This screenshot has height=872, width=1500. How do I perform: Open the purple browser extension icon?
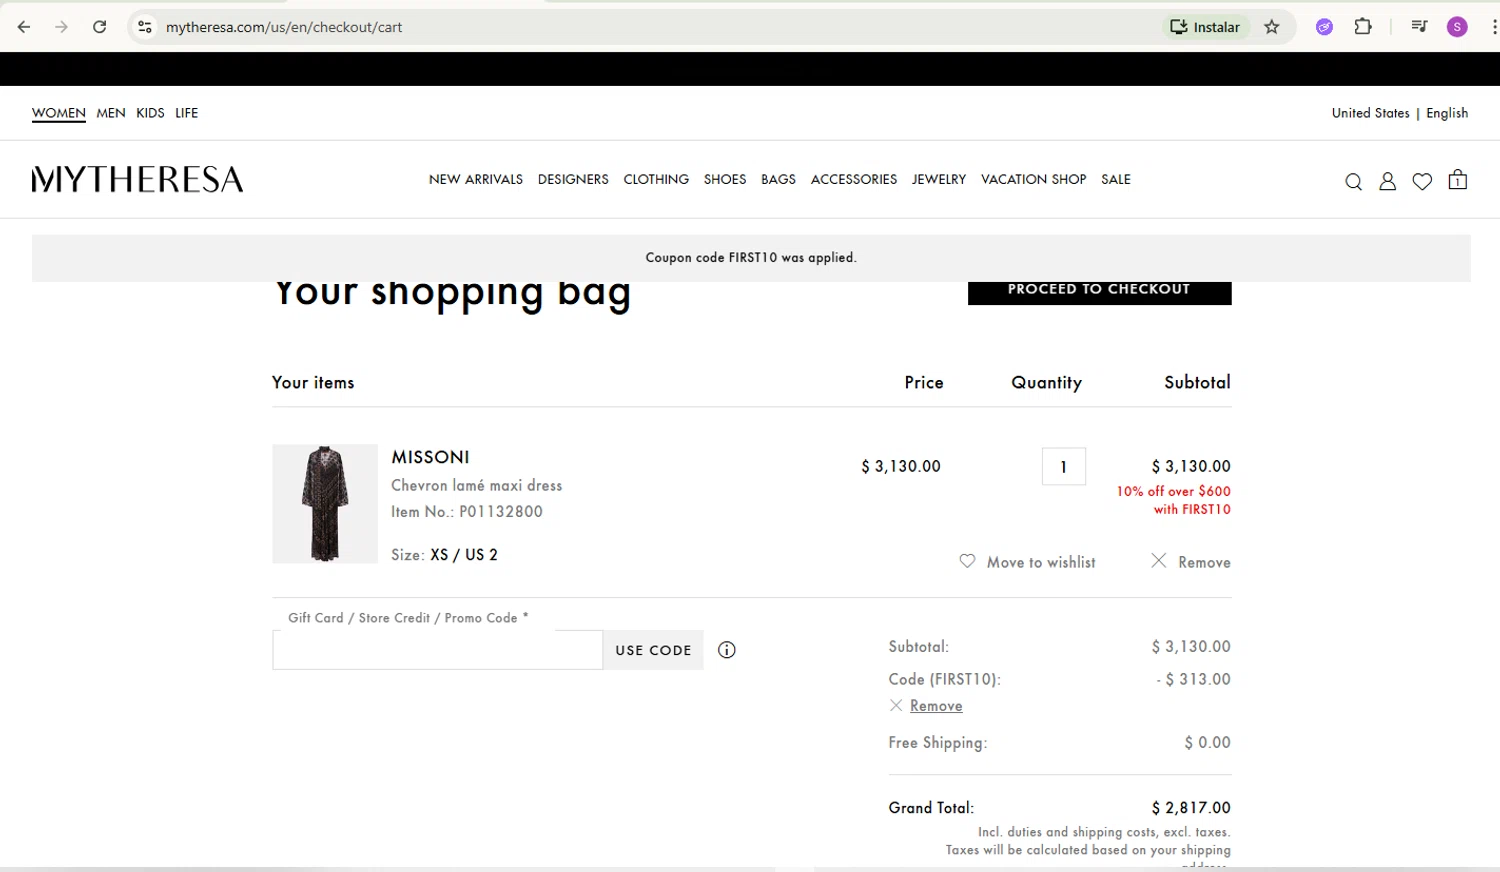pyautogui.click(x=1324, y=27)
